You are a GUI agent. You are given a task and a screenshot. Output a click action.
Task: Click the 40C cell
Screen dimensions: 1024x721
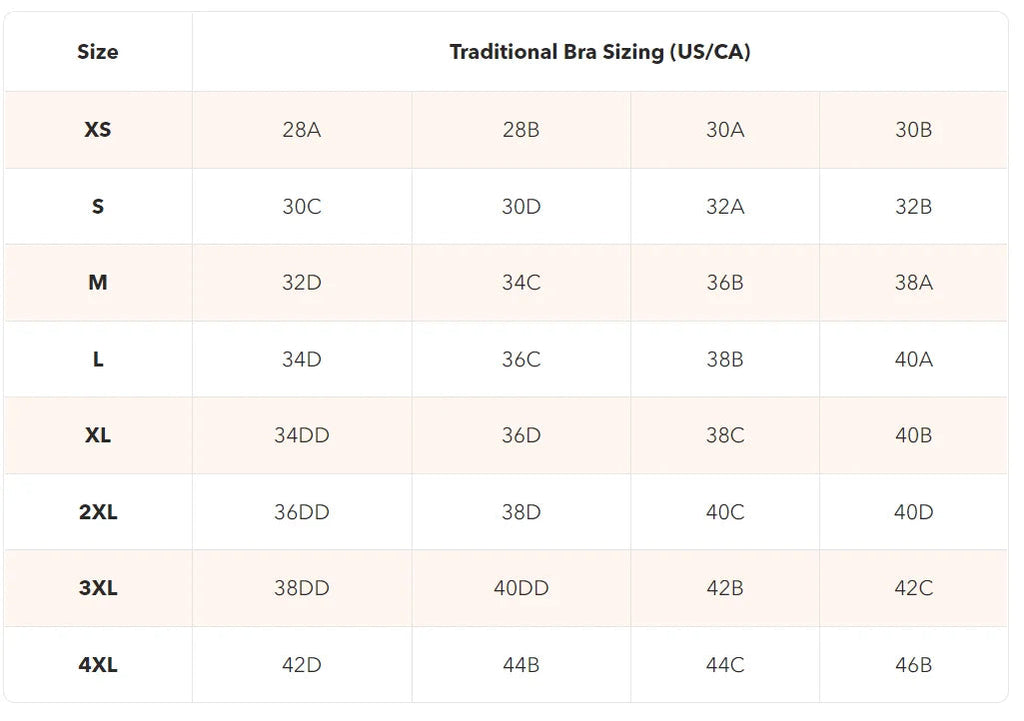(x=725, y=512)
